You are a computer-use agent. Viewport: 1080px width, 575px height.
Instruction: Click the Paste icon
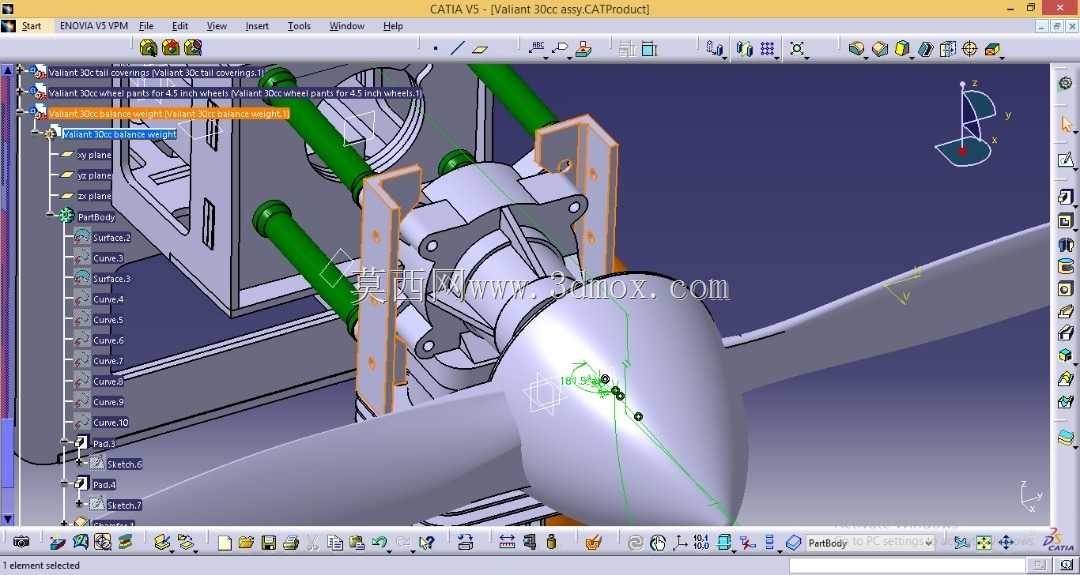(x=357, y=543)
